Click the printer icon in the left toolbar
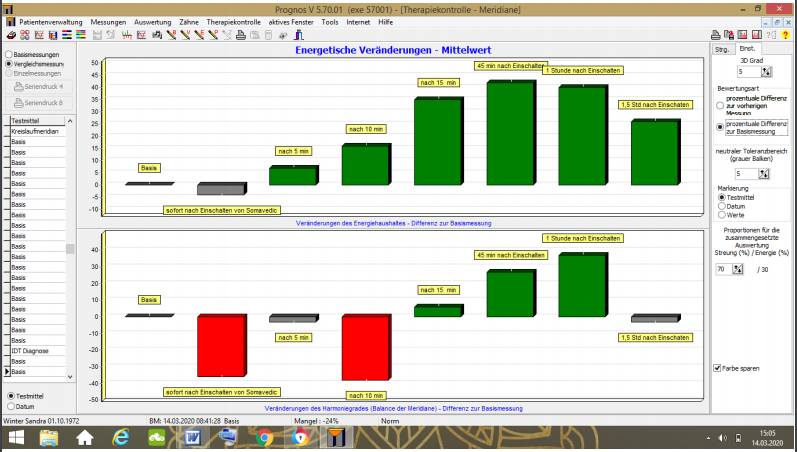797x452 pixels. pyautogui.click(x=240, y=36)
